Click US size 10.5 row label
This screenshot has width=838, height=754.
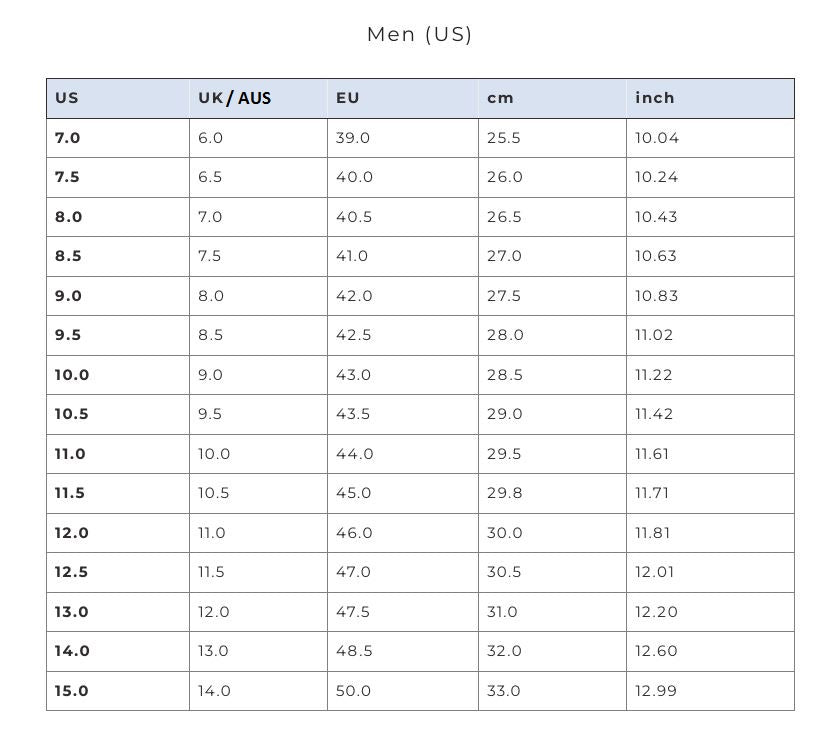pos(71,414)
